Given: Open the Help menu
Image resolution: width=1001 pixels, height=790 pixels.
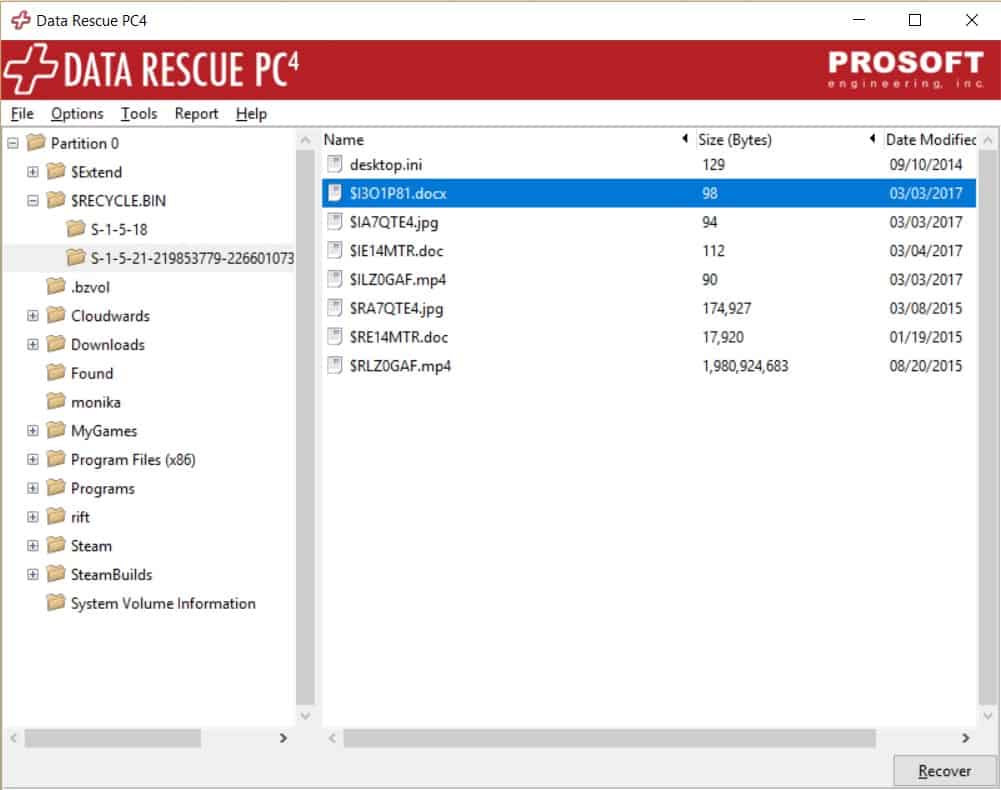Looking at the screenshot, I should click(x=251, y=114).
